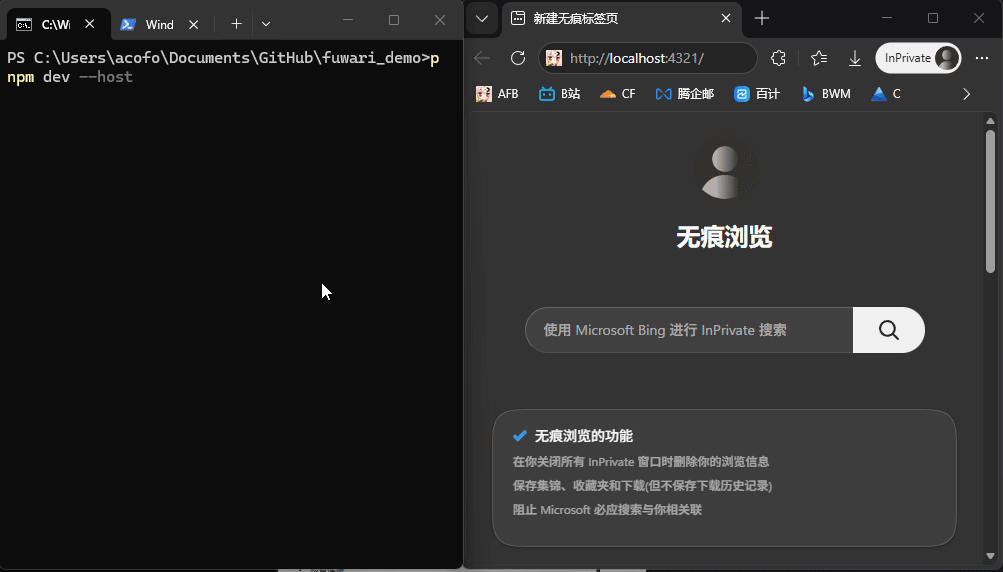Viewport: 1003px width, 572px height.
Task: Open the Favorites star list
Action: (819, 58)
